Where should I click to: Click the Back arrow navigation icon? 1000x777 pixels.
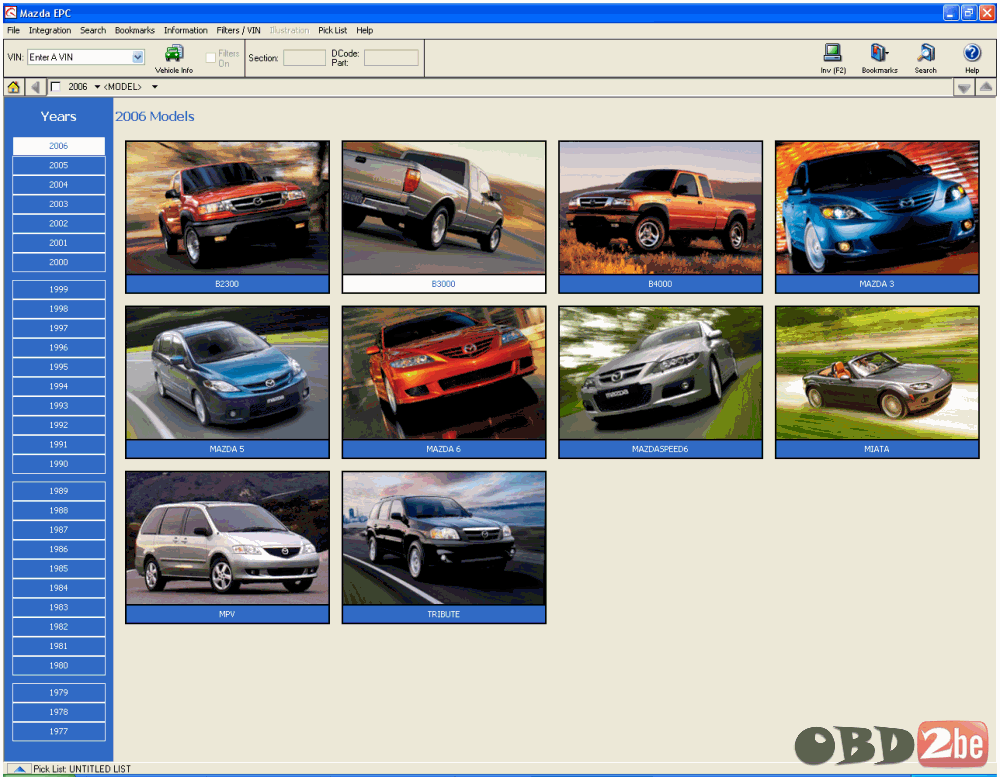[36, 87]
